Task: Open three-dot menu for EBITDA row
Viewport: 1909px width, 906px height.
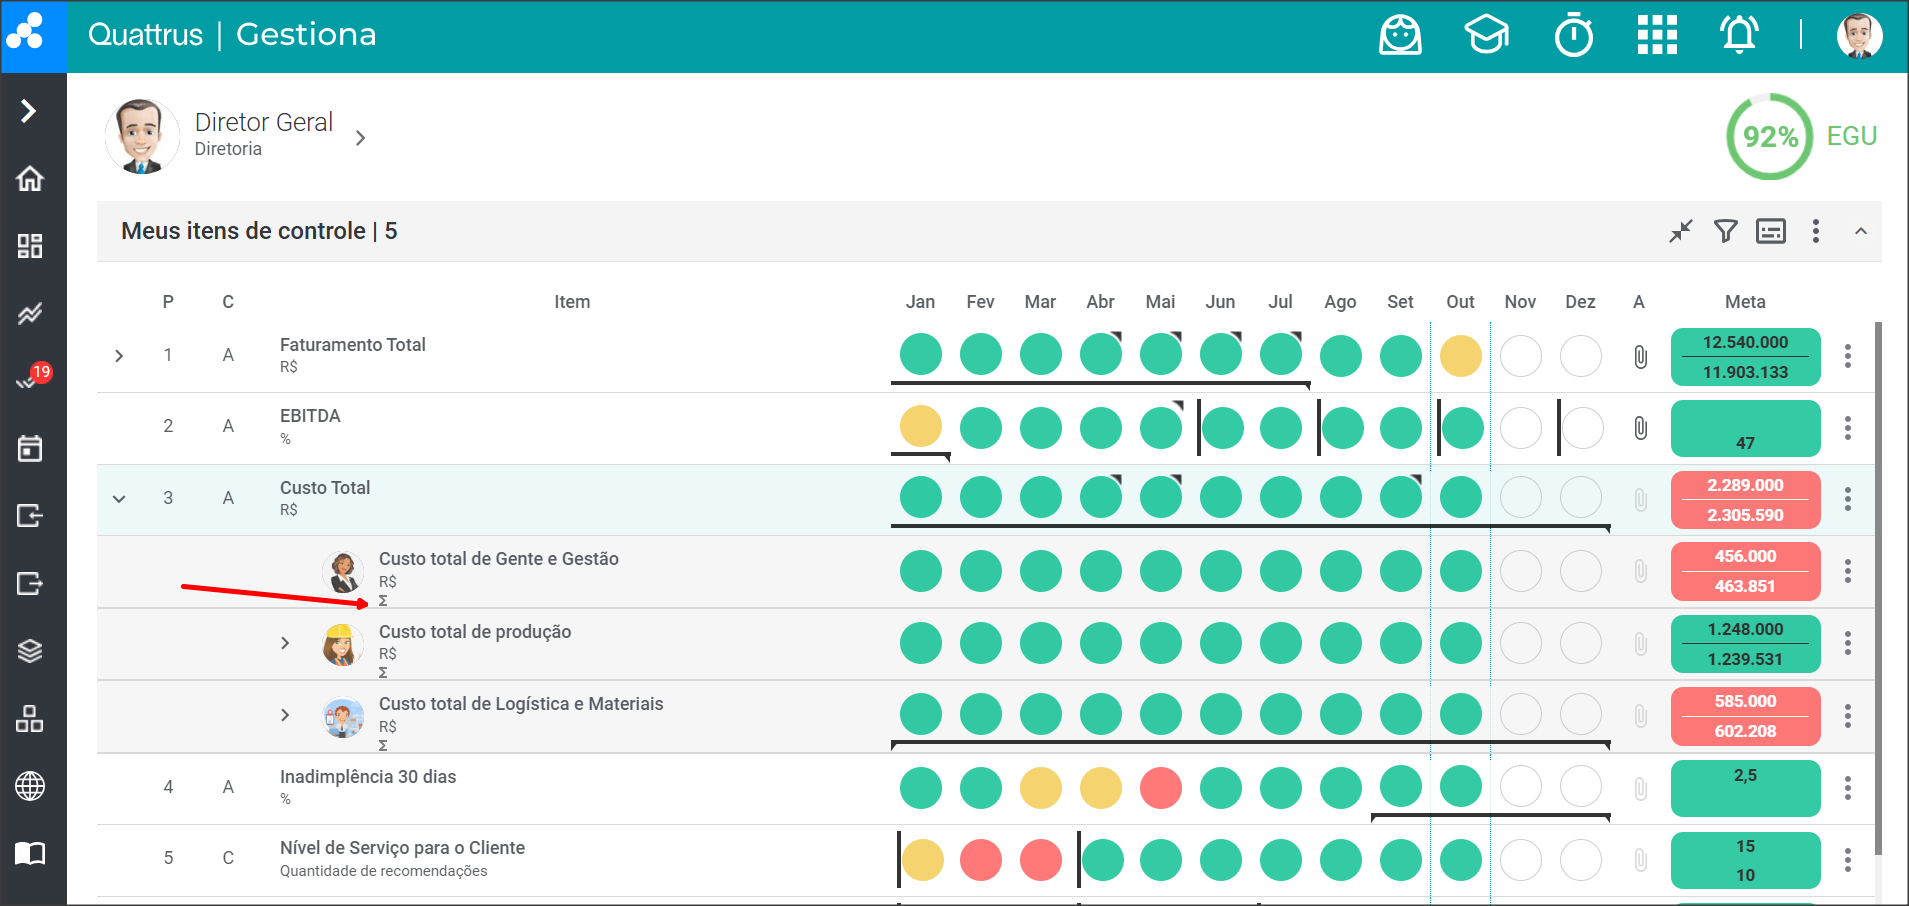Action: click(1847, 428)
